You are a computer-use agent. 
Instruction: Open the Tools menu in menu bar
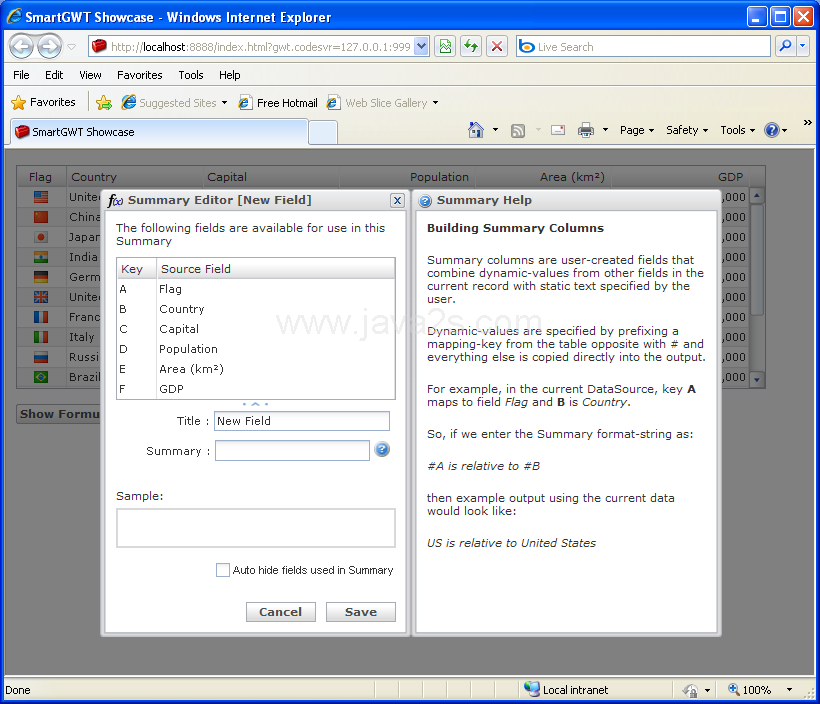pyautogui.click(x=191, y=75)
